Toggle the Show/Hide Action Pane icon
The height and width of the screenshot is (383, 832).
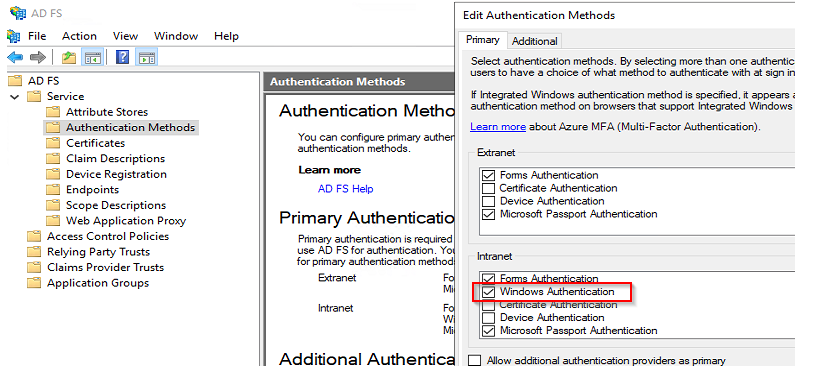tap(146, 57)
